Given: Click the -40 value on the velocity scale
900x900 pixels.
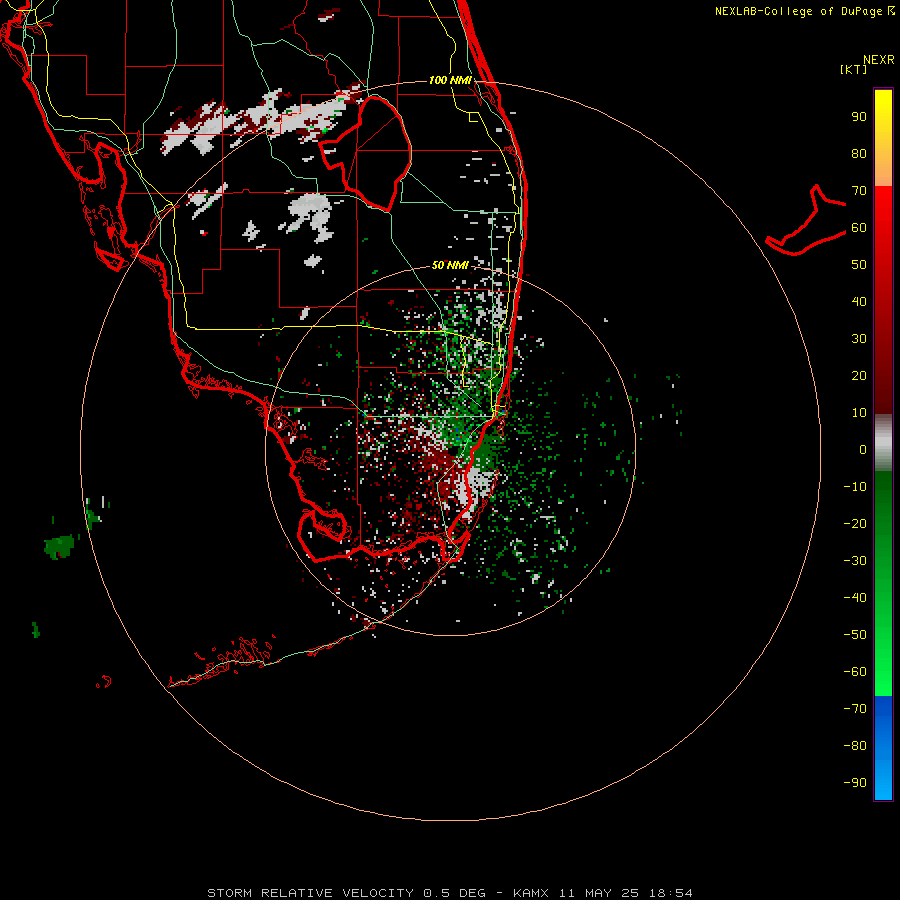Looking at the screenshot, I should pyautogui.click(x=855, y=598).
